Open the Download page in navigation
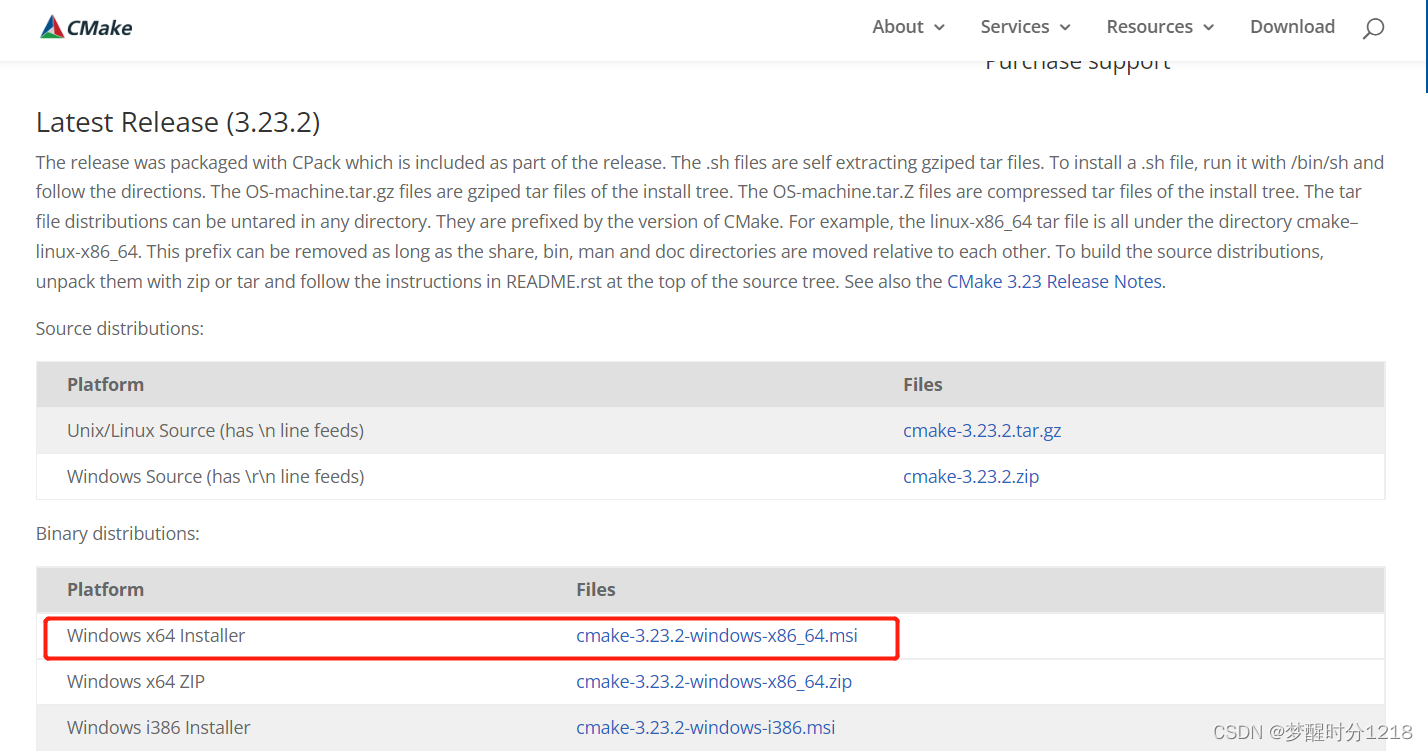 point(1292,27)
